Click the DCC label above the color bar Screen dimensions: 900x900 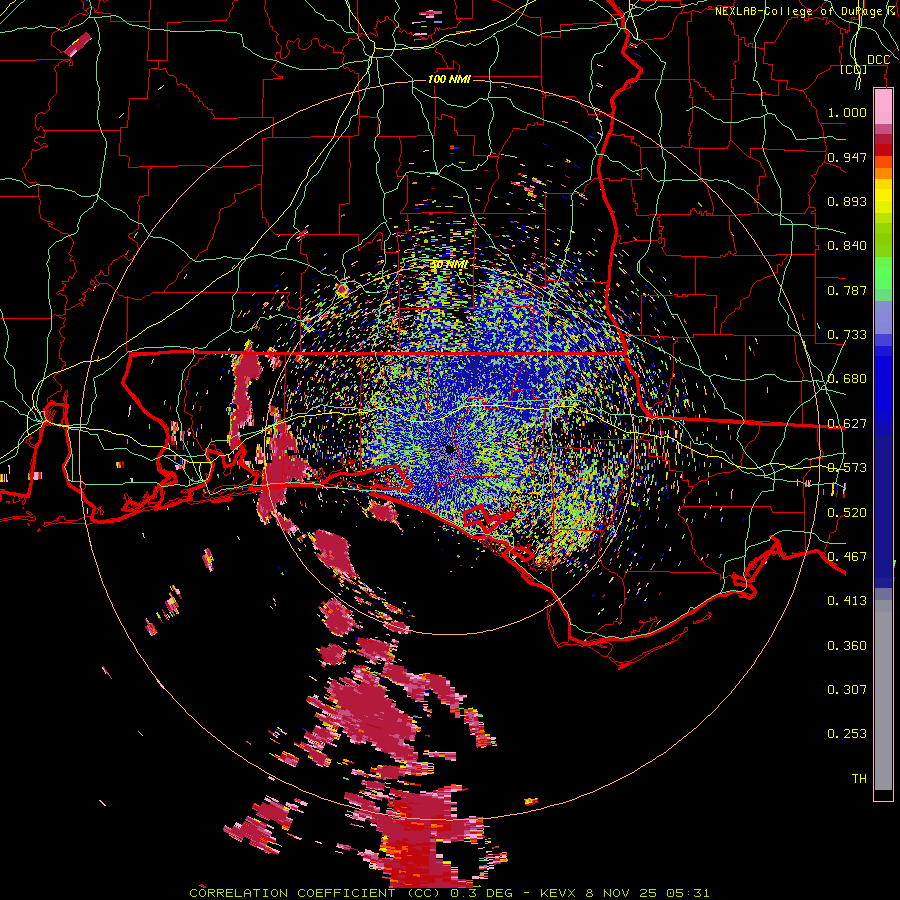878,60
